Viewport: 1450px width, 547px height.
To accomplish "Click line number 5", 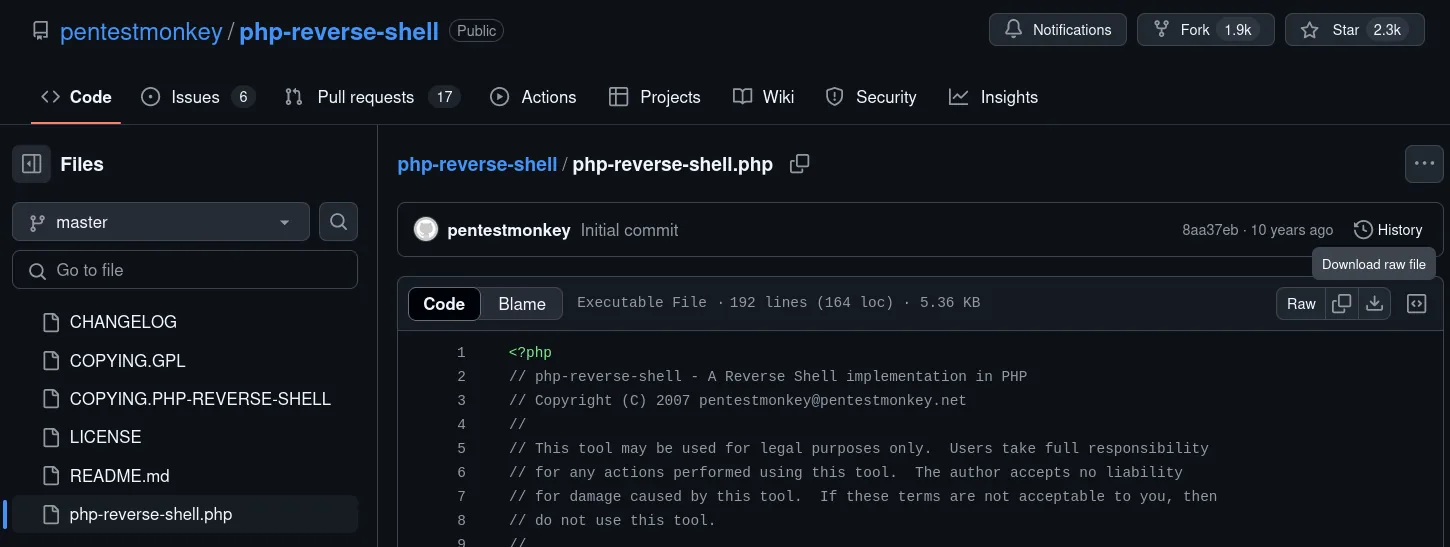I will (461, 448).
